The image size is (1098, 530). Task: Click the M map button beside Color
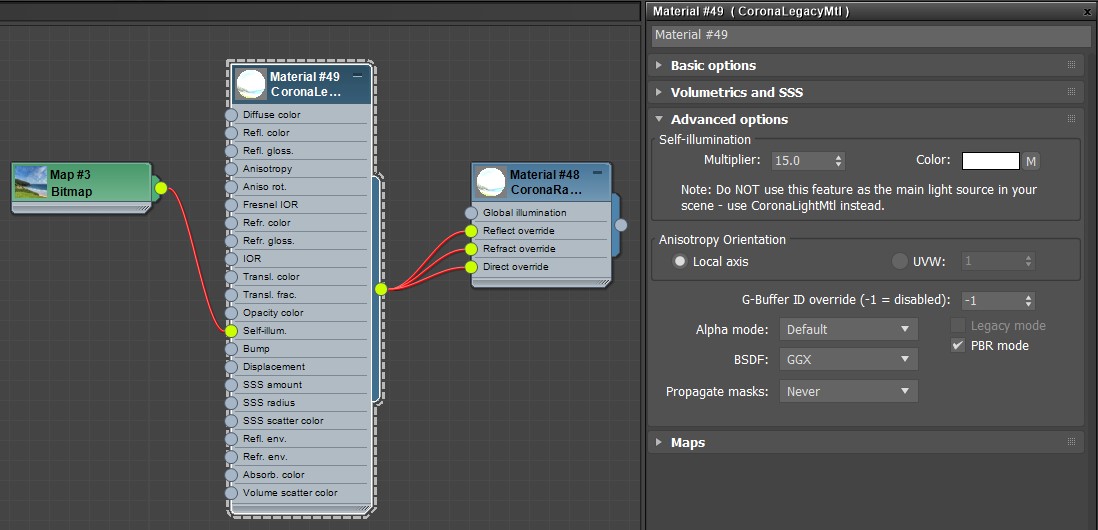coord(1031,161)
